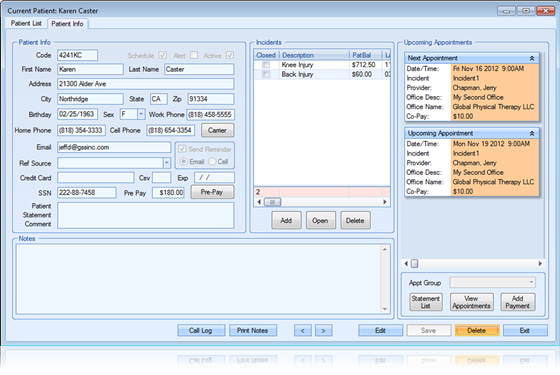This screenshot has height=375, width=560.
Task: Delete the selected incident
Action: pyautogui.click(x=355, y=220)
